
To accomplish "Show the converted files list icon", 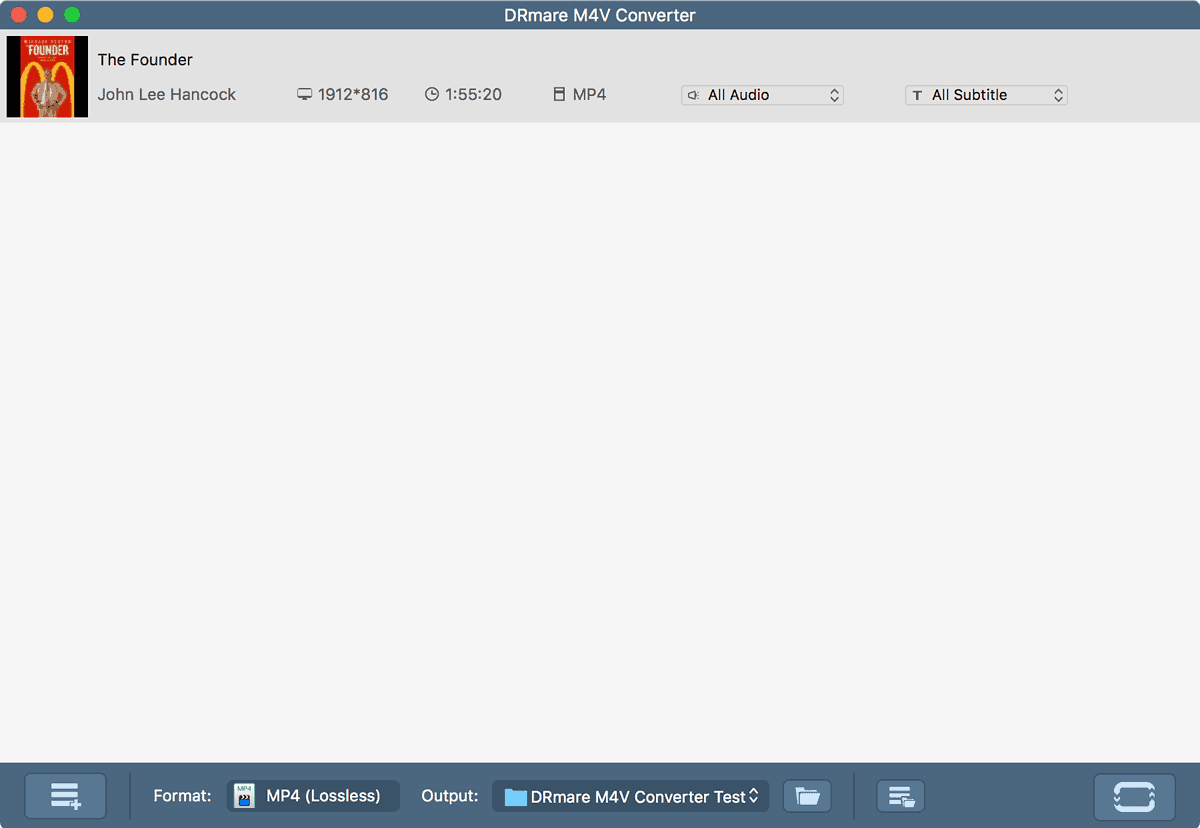I will coord(900,797).
